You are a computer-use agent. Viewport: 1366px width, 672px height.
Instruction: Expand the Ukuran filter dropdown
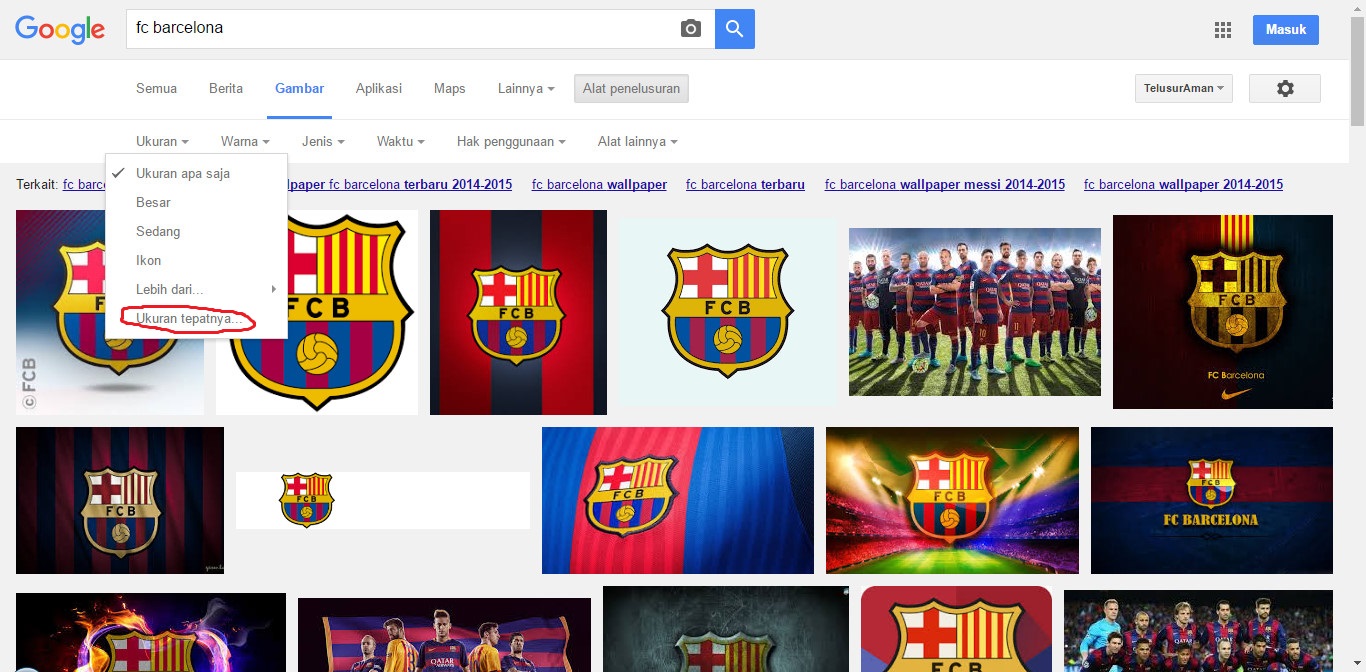(x=162, y=142)
